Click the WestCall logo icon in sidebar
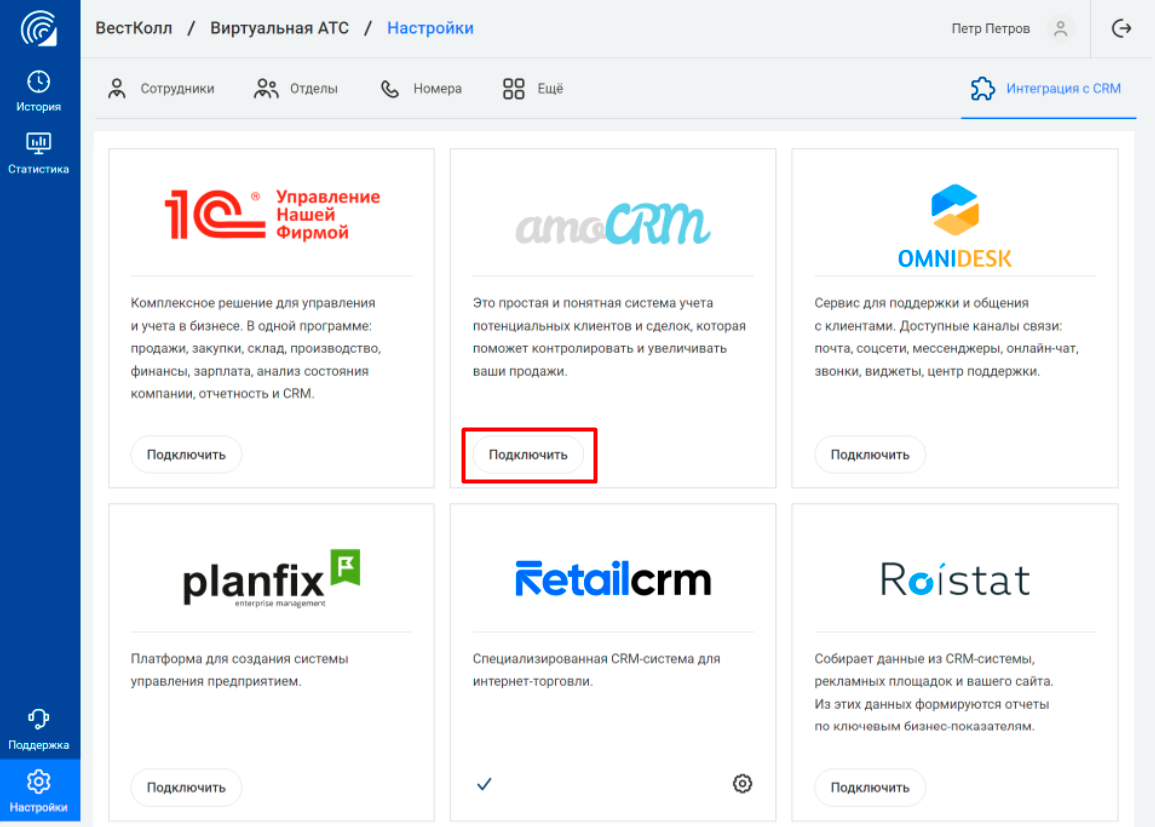Image resolution: width=1155 pixels, height=827 pixels. tap(38, 29)
